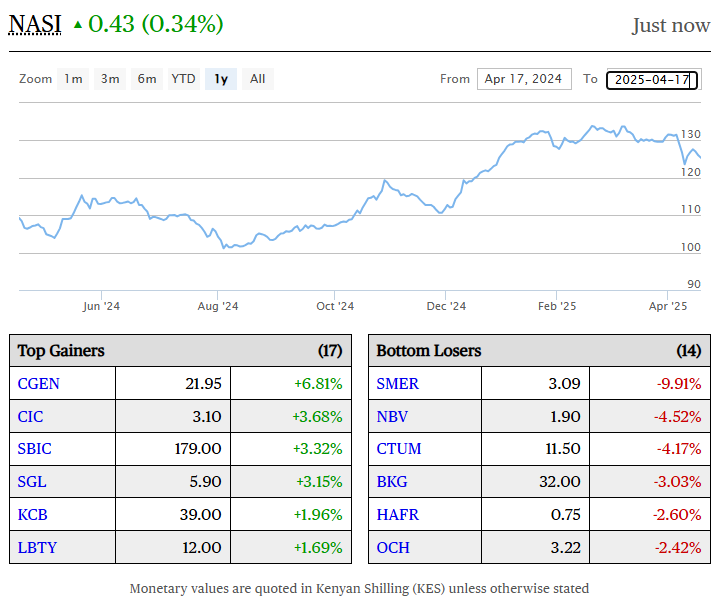This screenshot has height=607, width=717.
Task: Open the BKG ticker link
Action: pos(392,482)
